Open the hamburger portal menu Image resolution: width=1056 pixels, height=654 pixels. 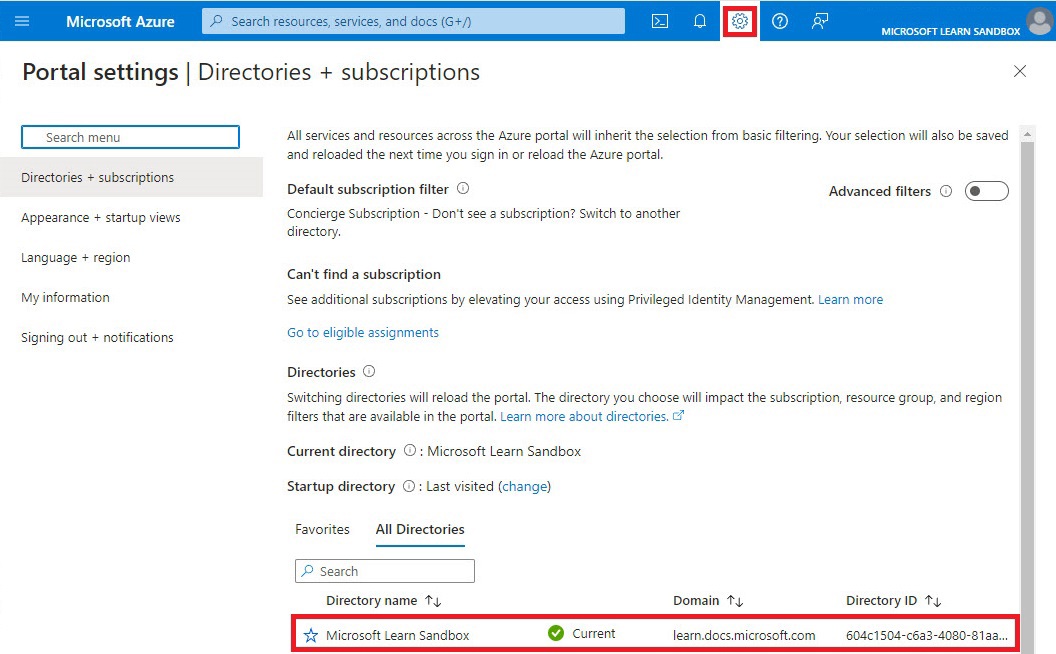[x=22, y=21]
